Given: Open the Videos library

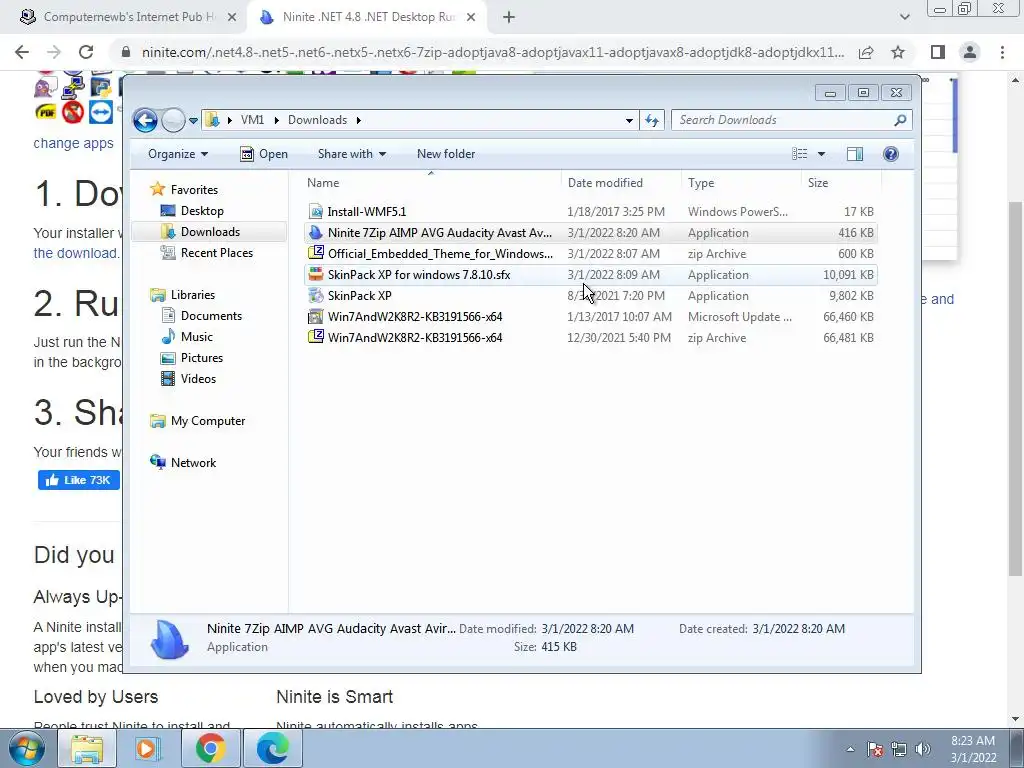Looking at the screenshot, I should pos(198,379).
